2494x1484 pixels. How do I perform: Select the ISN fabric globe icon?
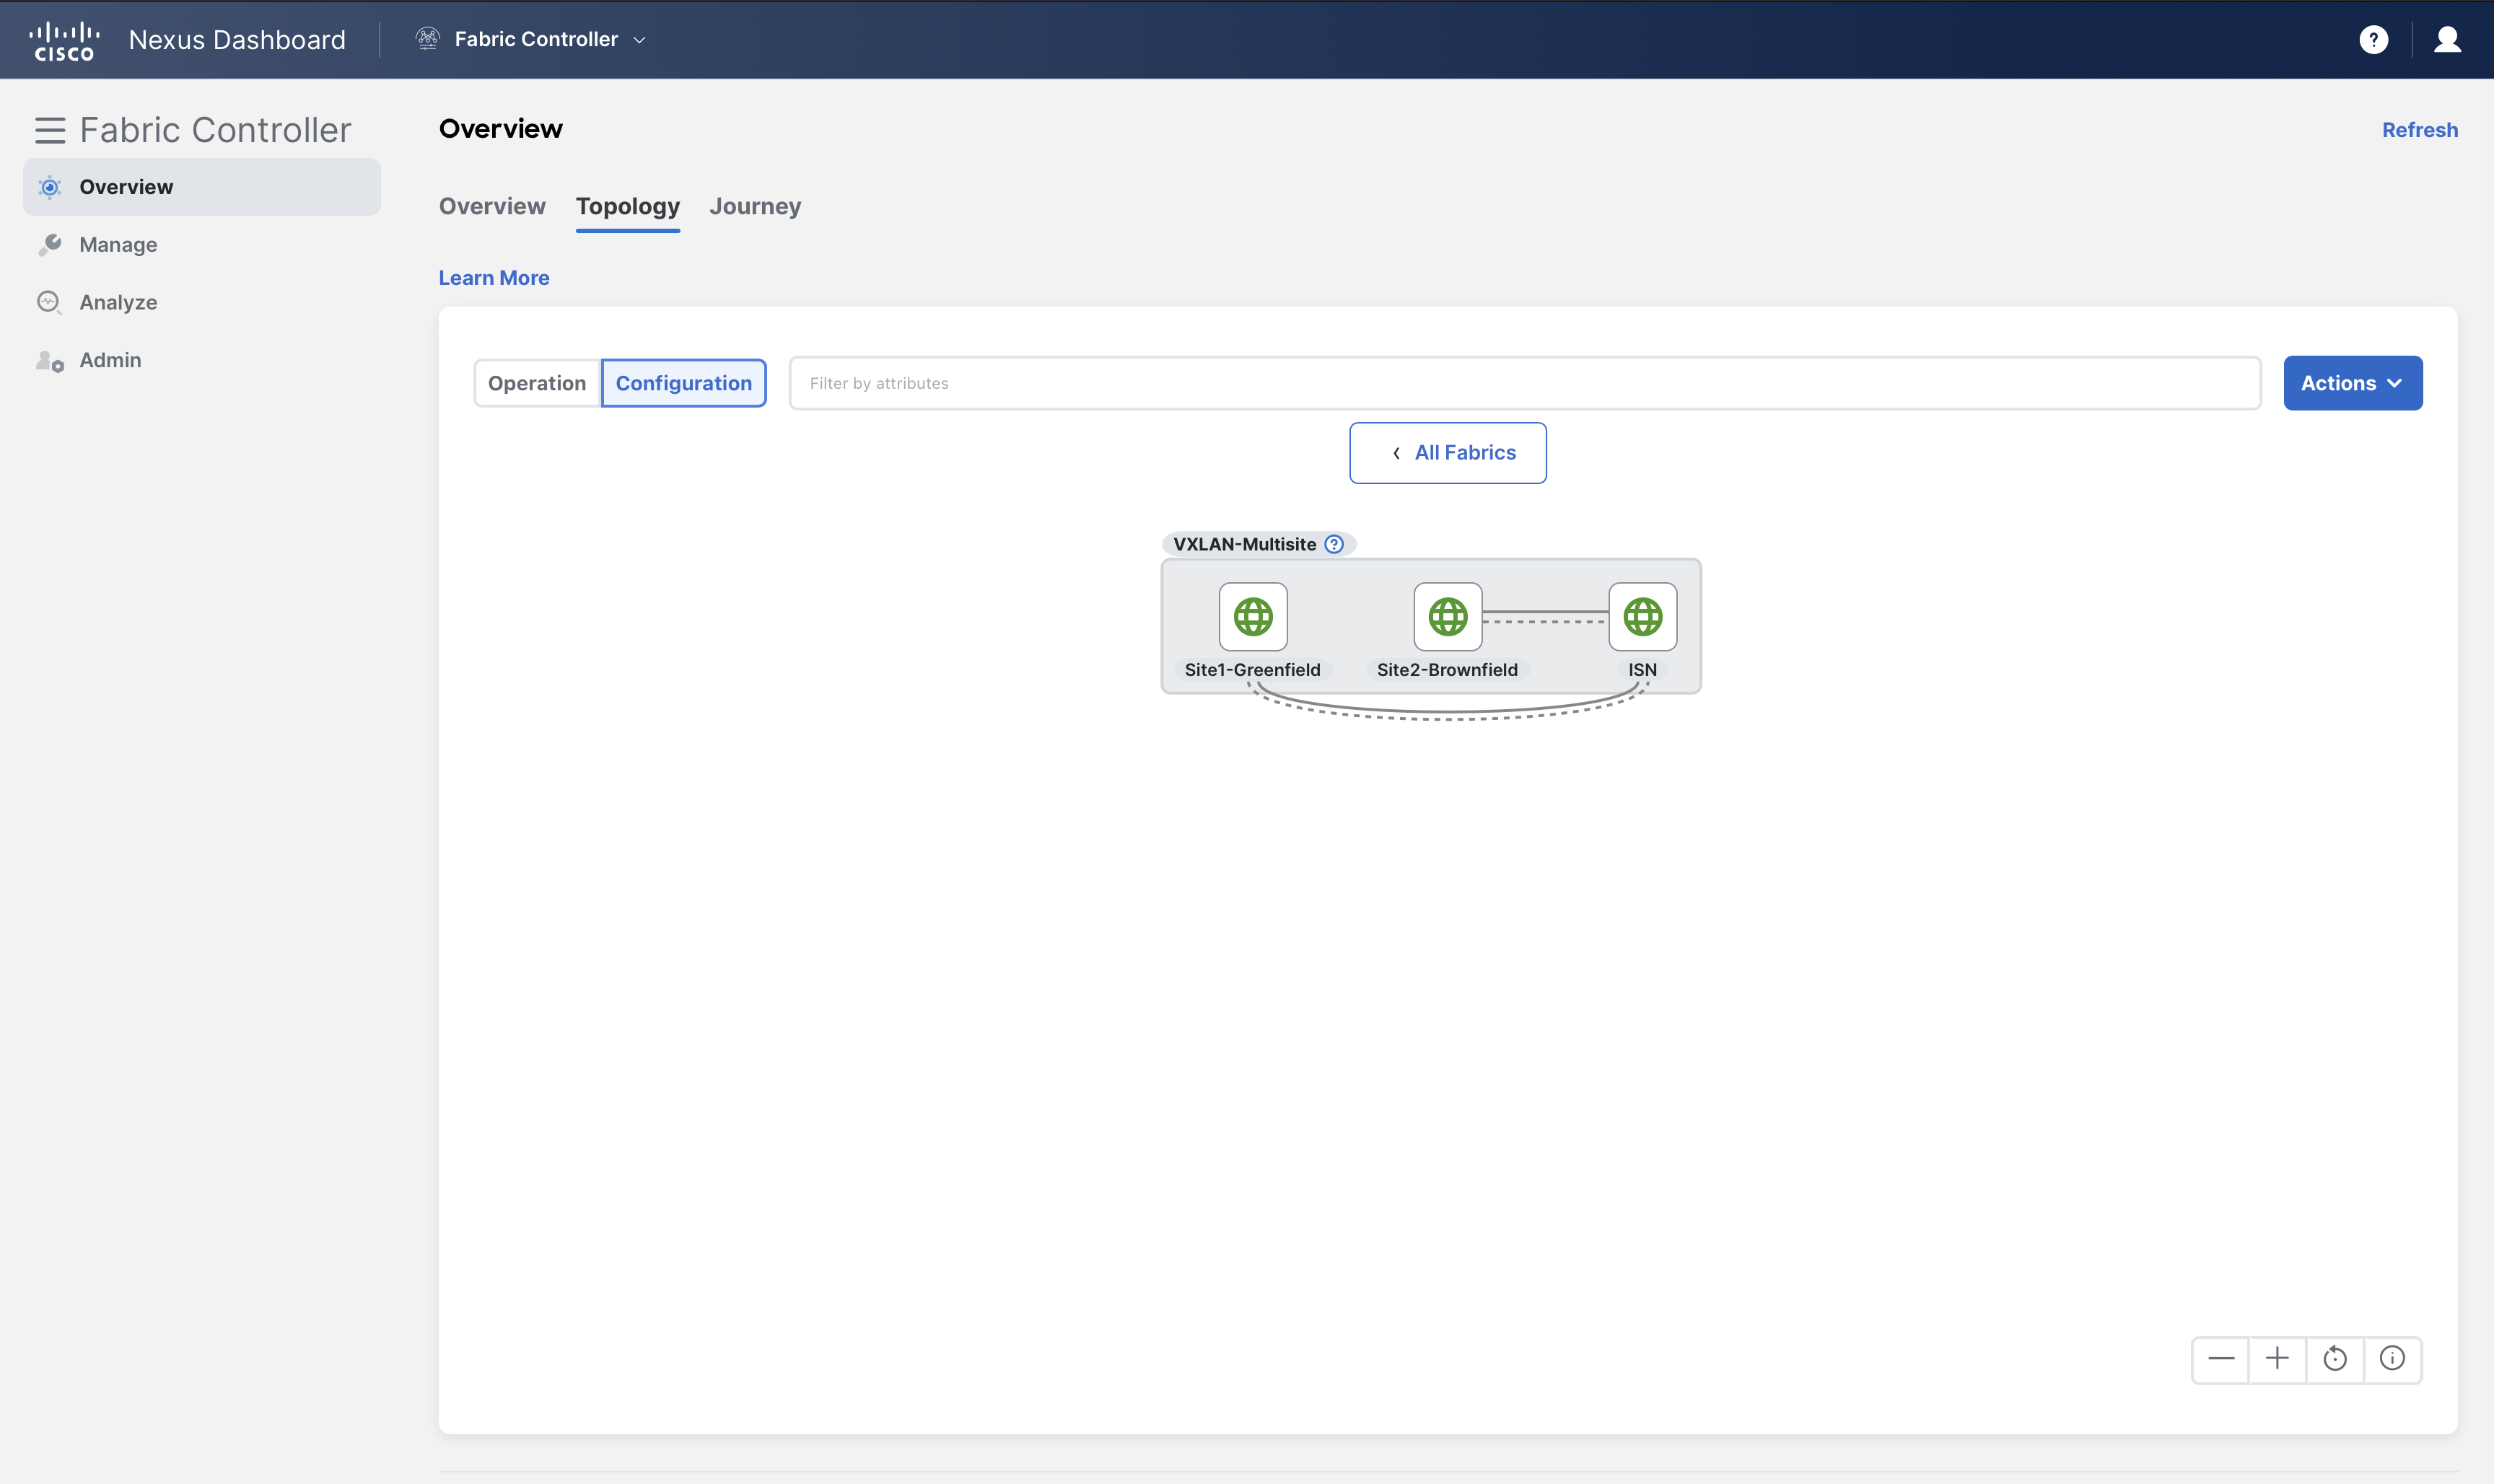tap(1643, 617)
